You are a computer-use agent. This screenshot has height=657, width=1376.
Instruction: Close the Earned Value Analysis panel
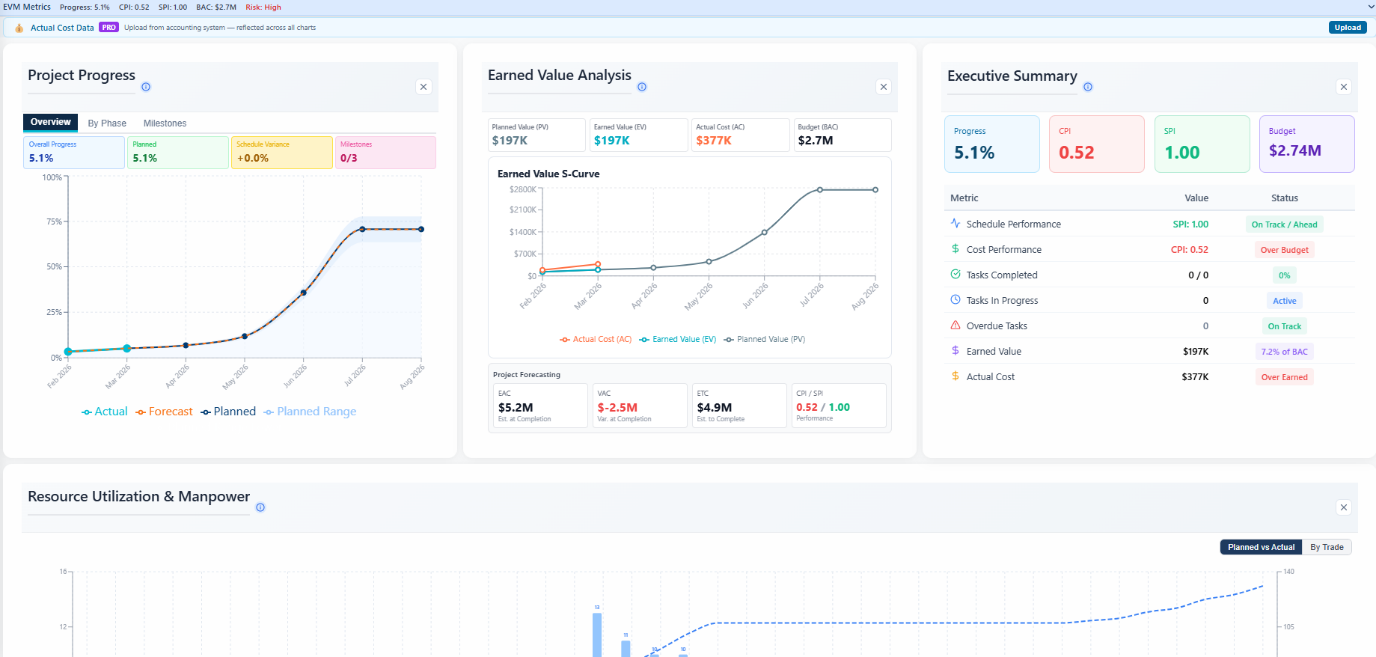click(x=883, y=87)
